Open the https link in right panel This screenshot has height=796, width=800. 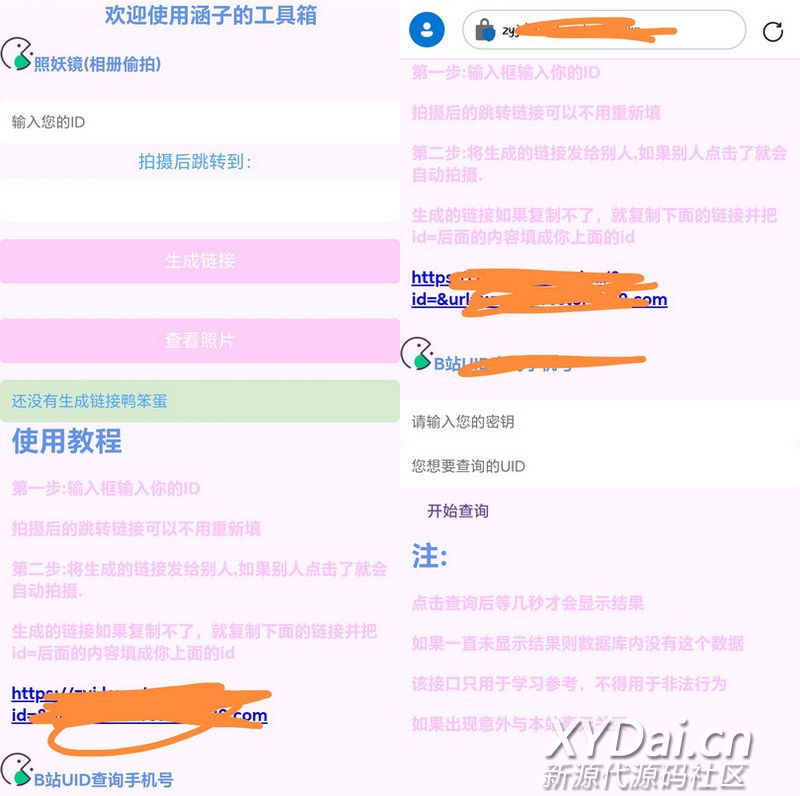539,288
